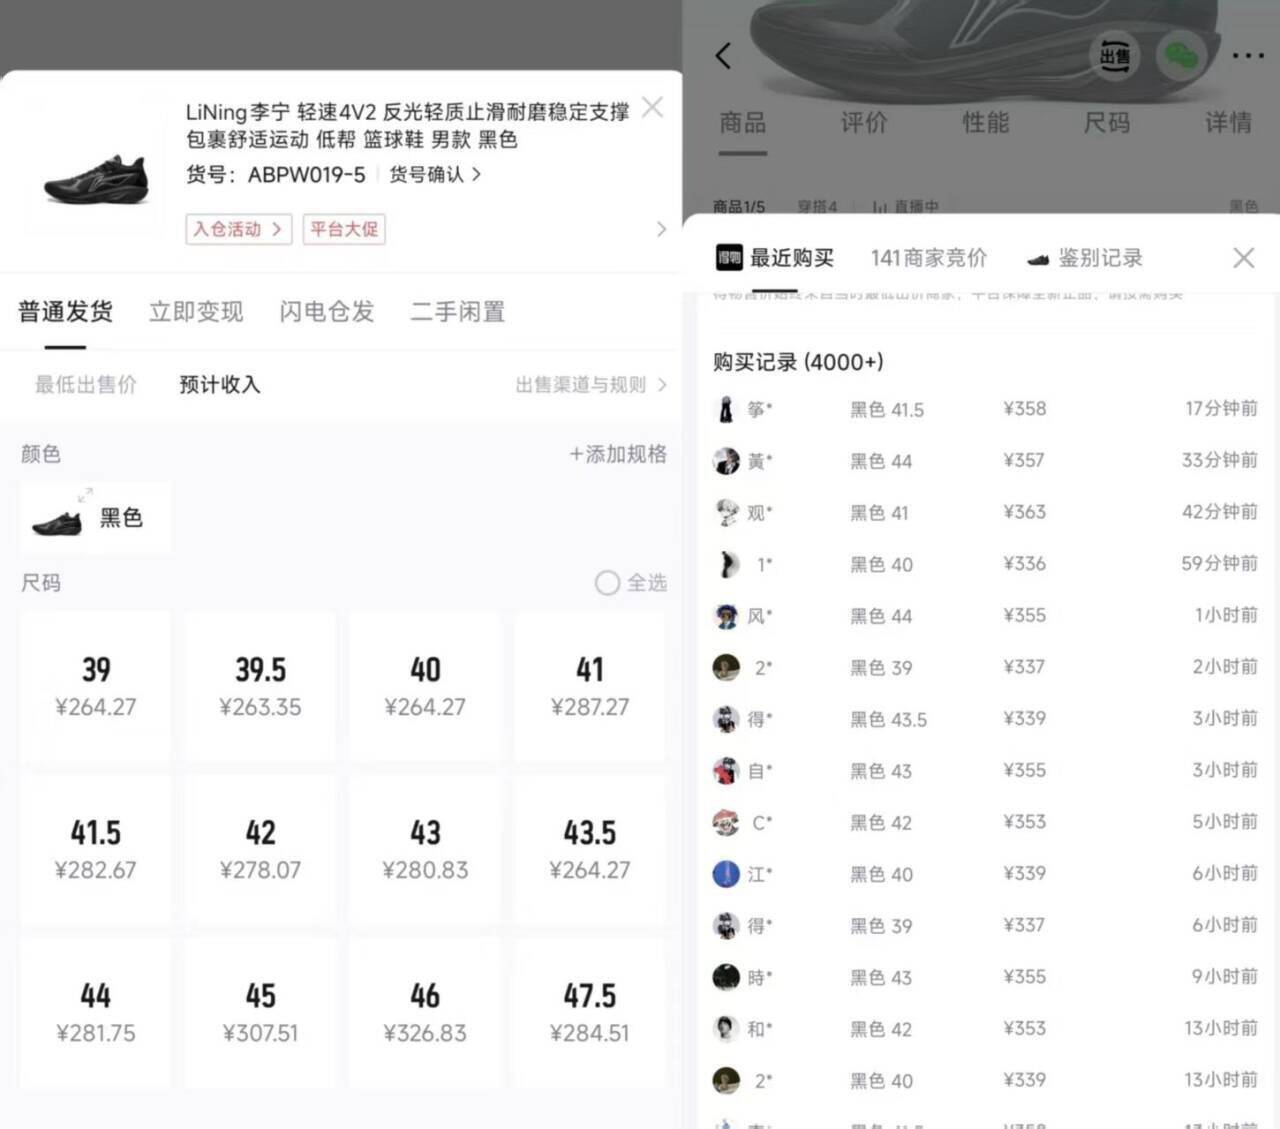1280x1129 pixels.
Task: Tap the 平台大促 tag
Action: pos(344,229)
